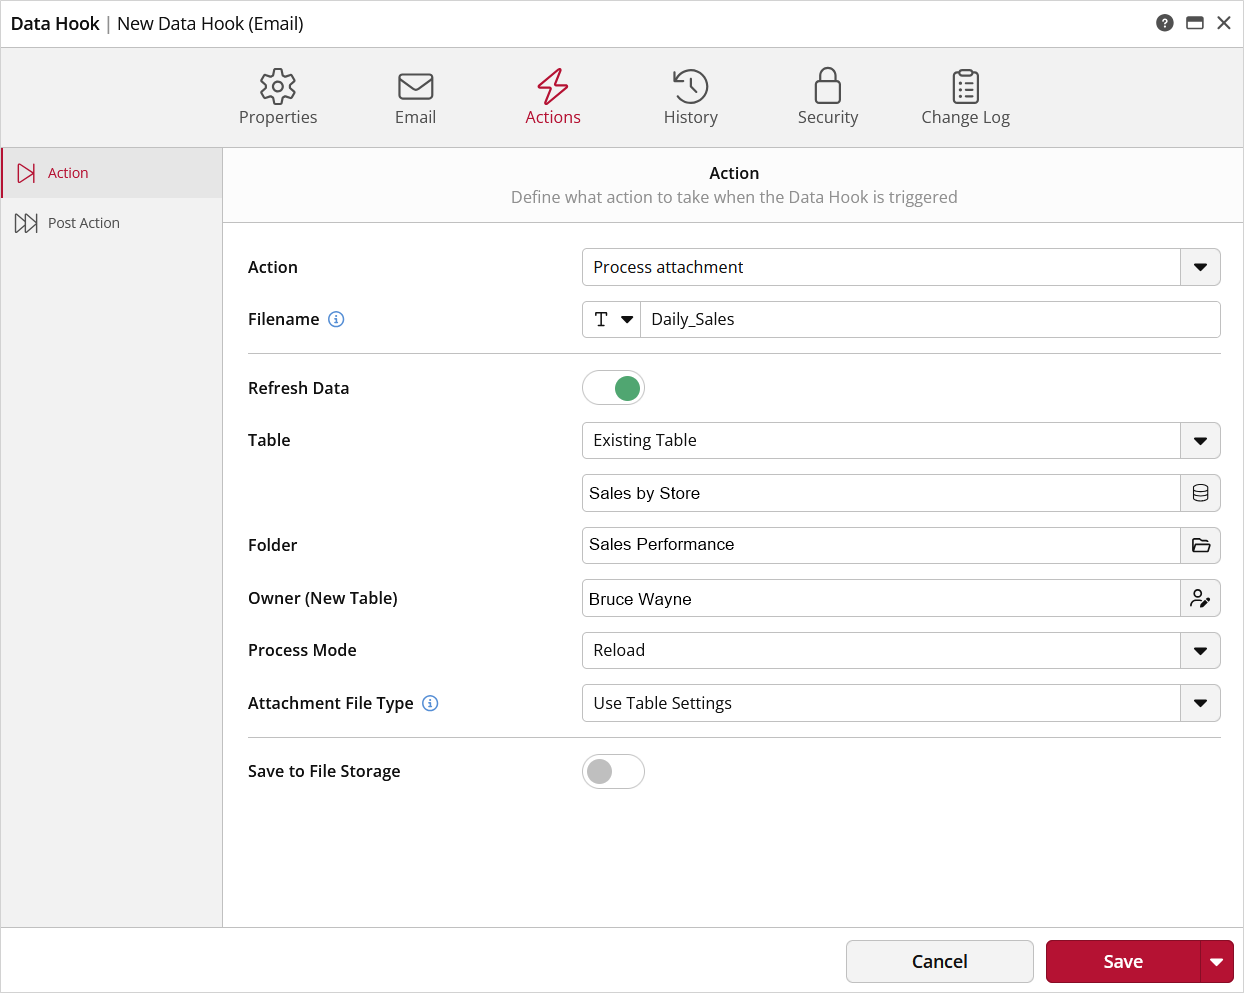Turn off the Refresh Data toggle

(x=613, y=388)
